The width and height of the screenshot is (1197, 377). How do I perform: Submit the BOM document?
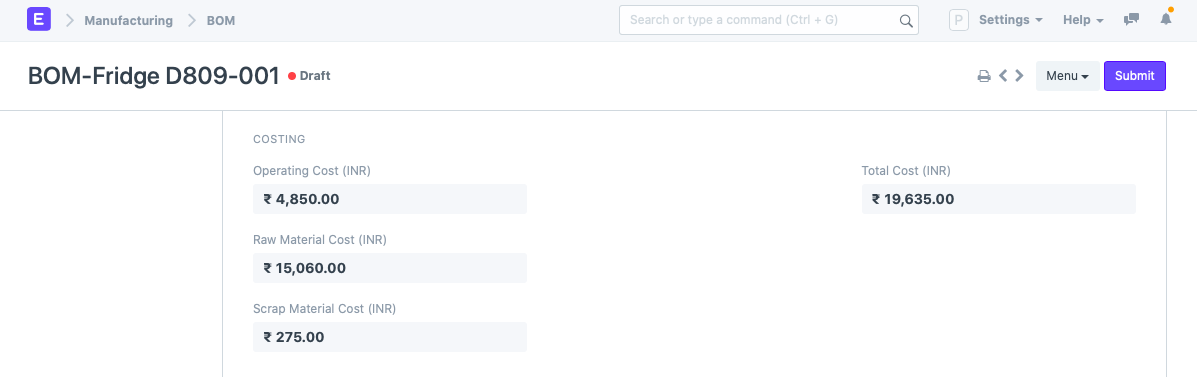click(1134, 76)
